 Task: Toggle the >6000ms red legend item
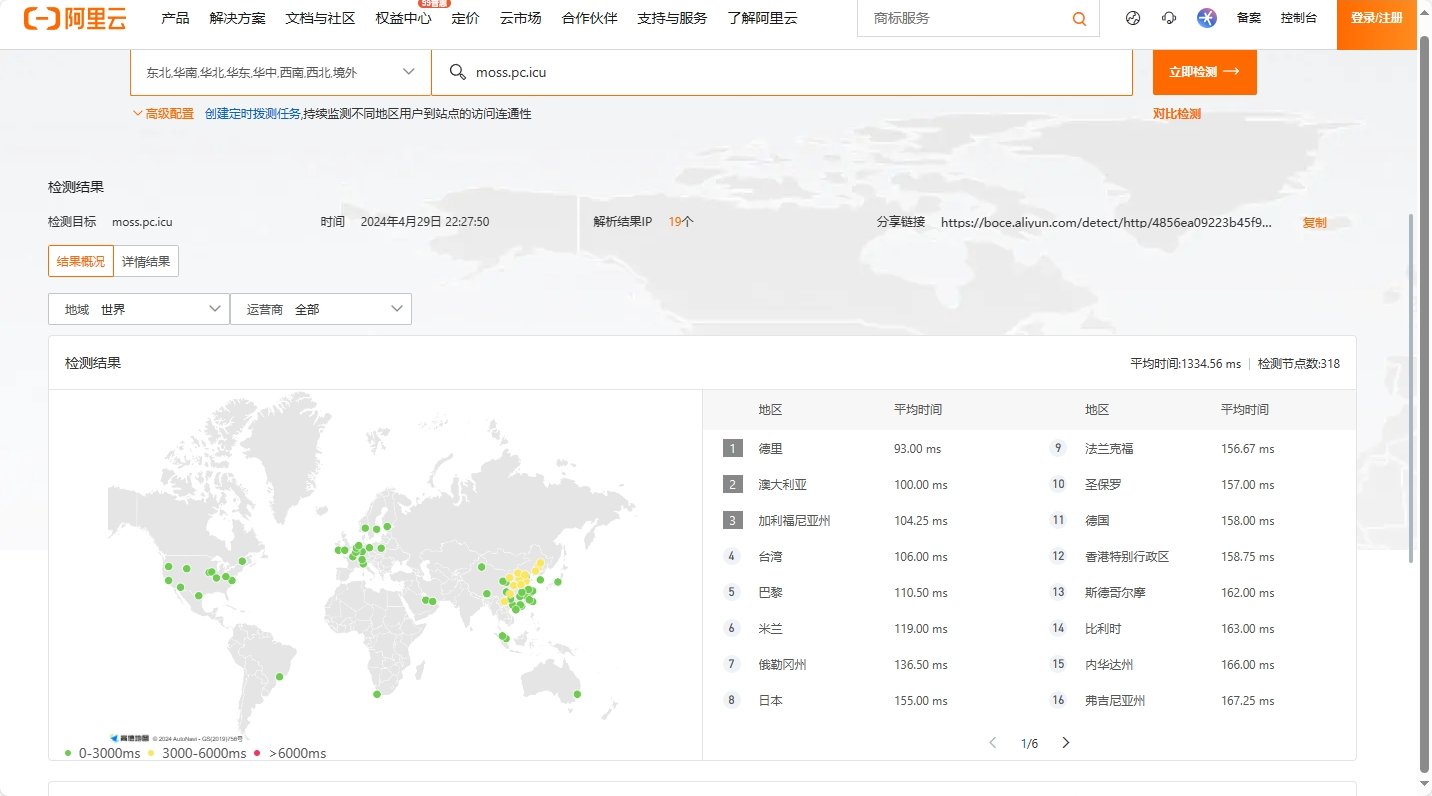pos(291,753)
